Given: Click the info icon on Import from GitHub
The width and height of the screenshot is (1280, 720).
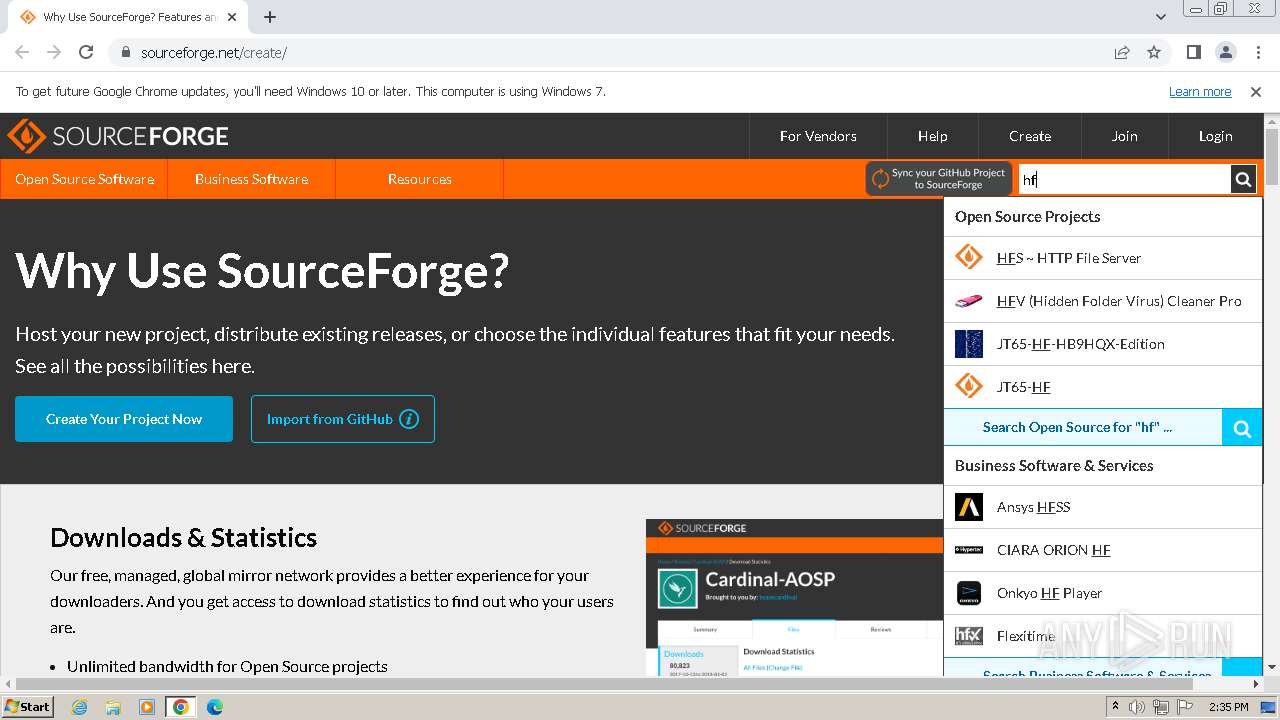Looking at the screenshot, I should [409, 419].
